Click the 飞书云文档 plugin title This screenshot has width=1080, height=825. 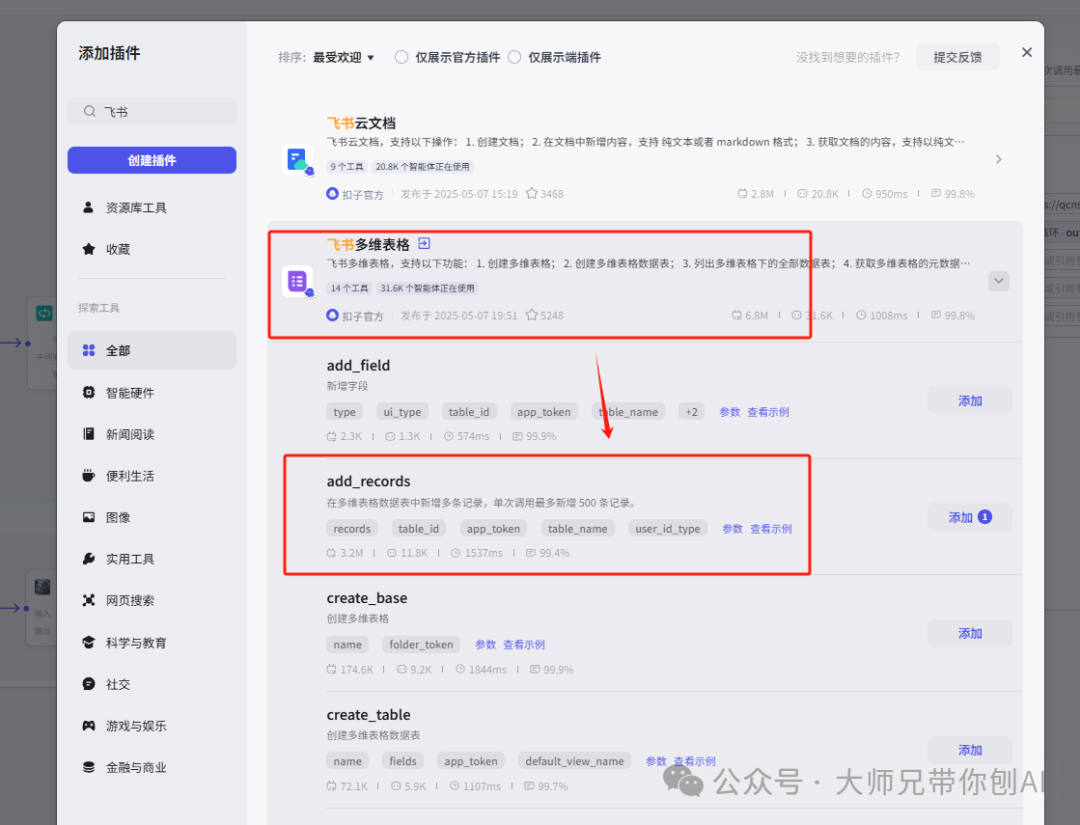(x=361, y=123)
